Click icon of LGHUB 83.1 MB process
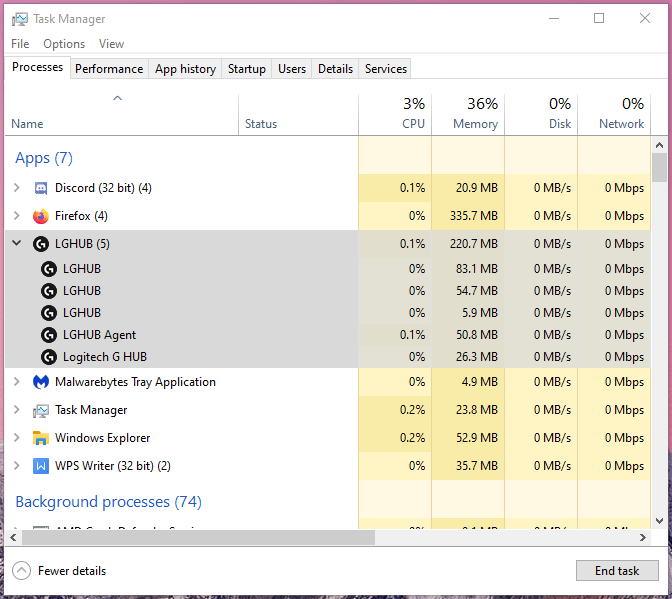The width and height of the screenshot is (672, 599). click(x=49, y=269)
